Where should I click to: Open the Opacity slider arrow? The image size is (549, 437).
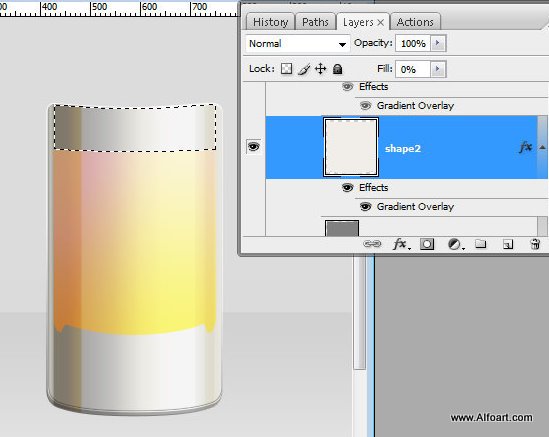[x=438, y=43]
